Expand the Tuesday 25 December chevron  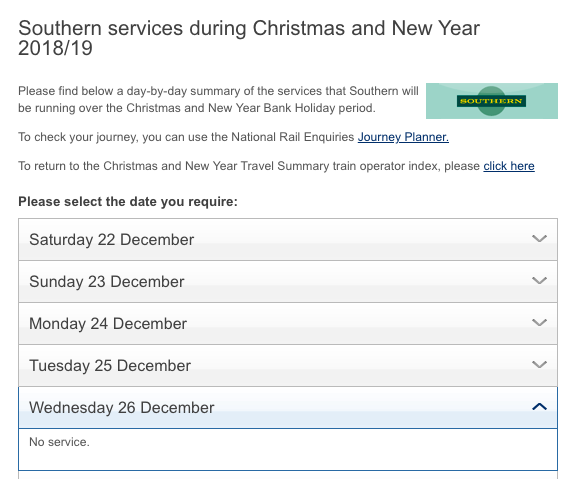pyautogui.click(x=539, y=365)
